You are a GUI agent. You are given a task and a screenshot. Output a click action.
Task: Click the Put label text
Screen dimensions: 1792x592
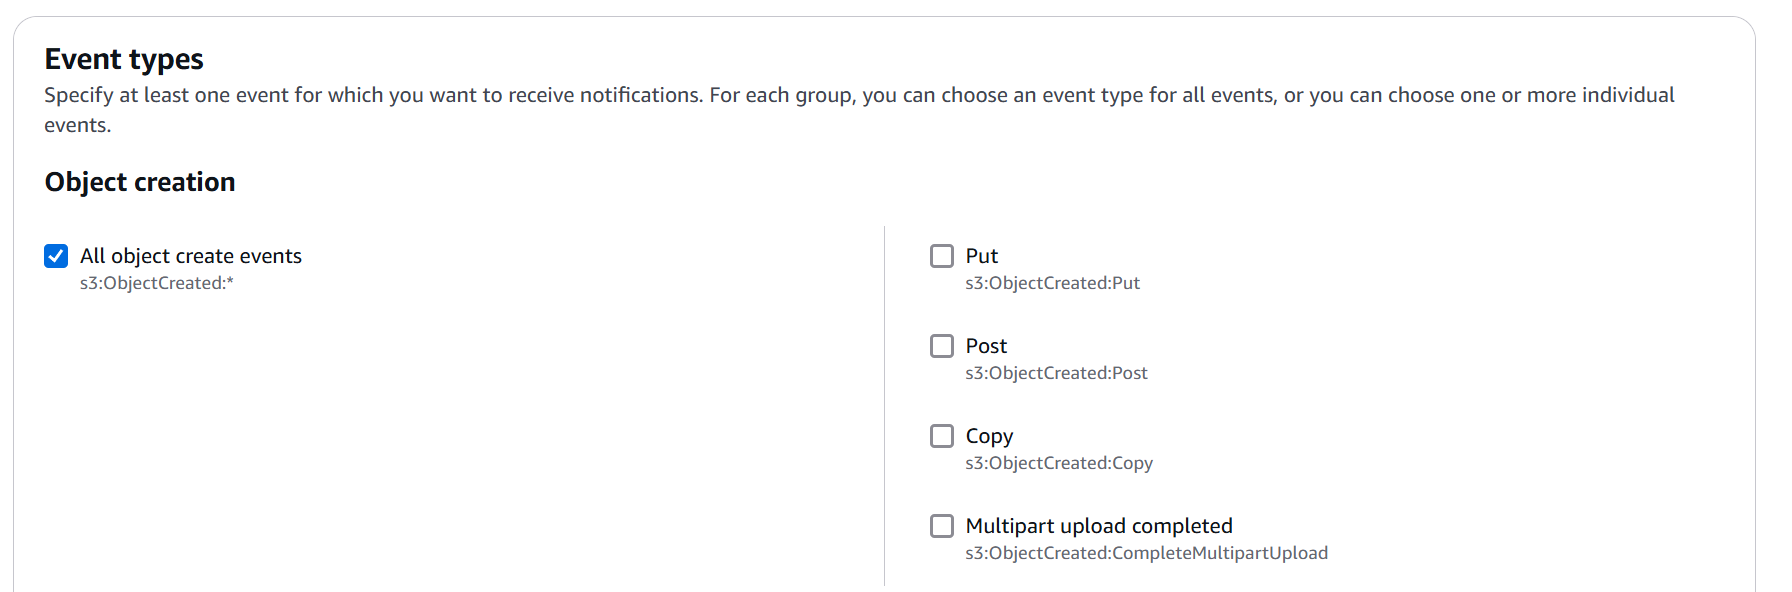982,256
